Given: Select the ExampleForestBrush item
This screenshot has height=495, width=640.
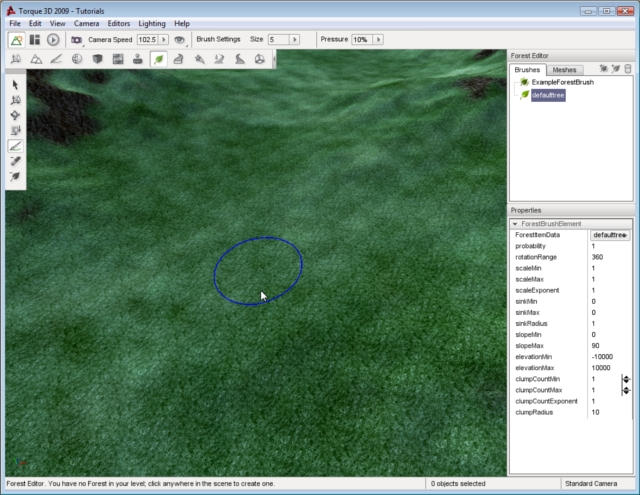Looking at the screenshot, I should (562, 82).
